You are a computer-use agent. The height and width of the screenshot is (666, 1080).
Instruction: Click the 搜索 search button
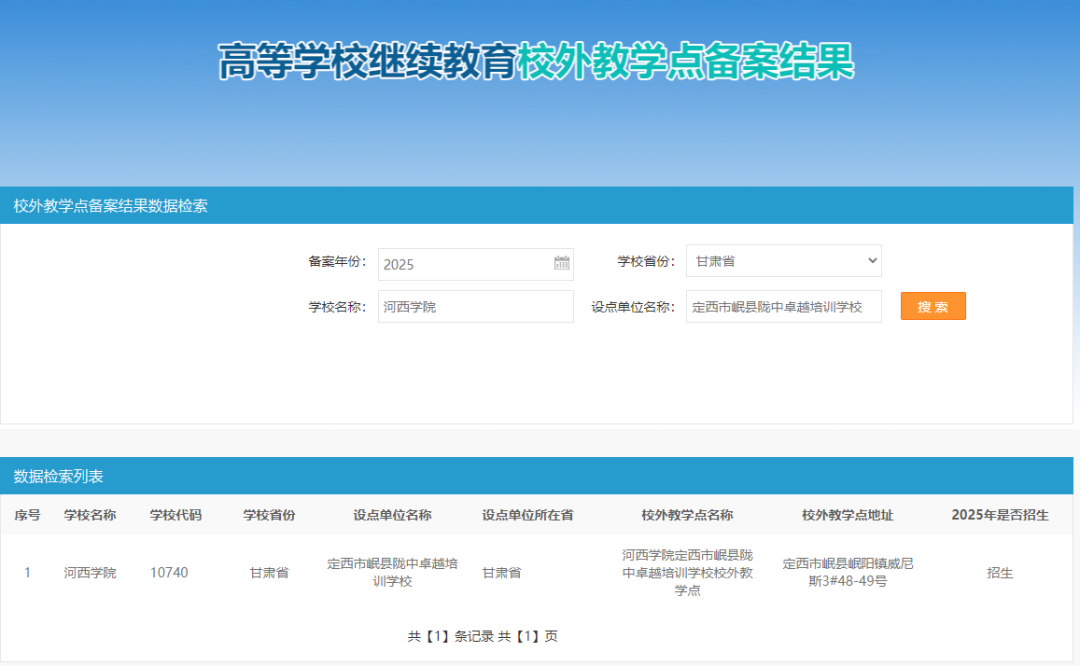pyautogui.click(x=932, y=306)
